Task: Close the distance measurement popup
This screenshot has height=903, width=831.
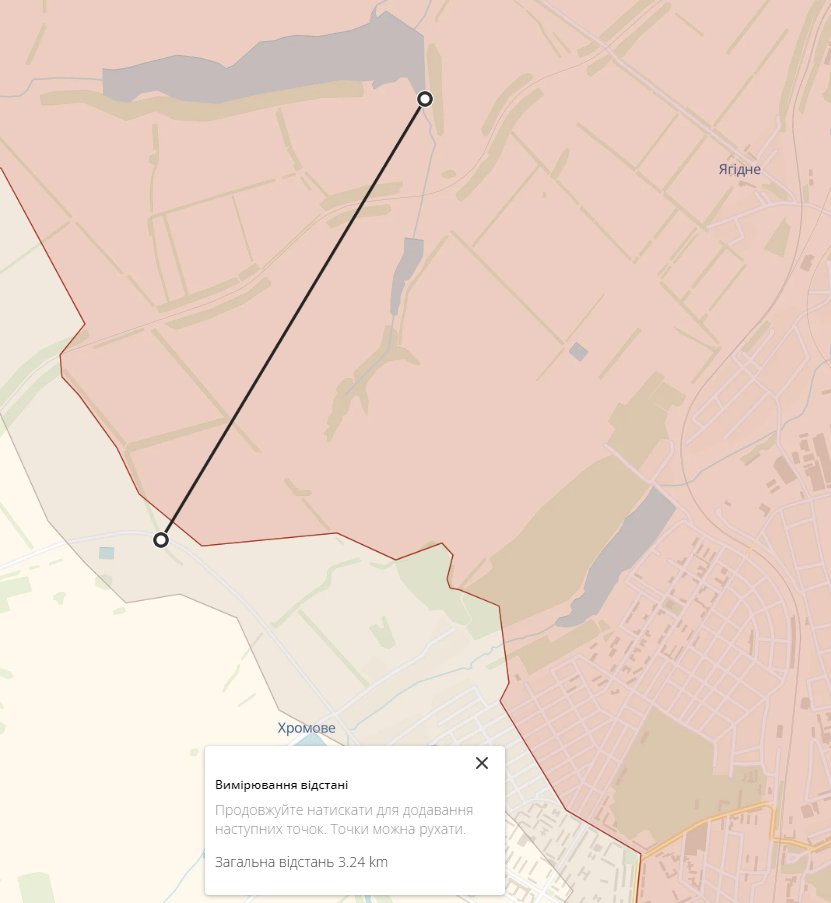Action: pos(482,763)
